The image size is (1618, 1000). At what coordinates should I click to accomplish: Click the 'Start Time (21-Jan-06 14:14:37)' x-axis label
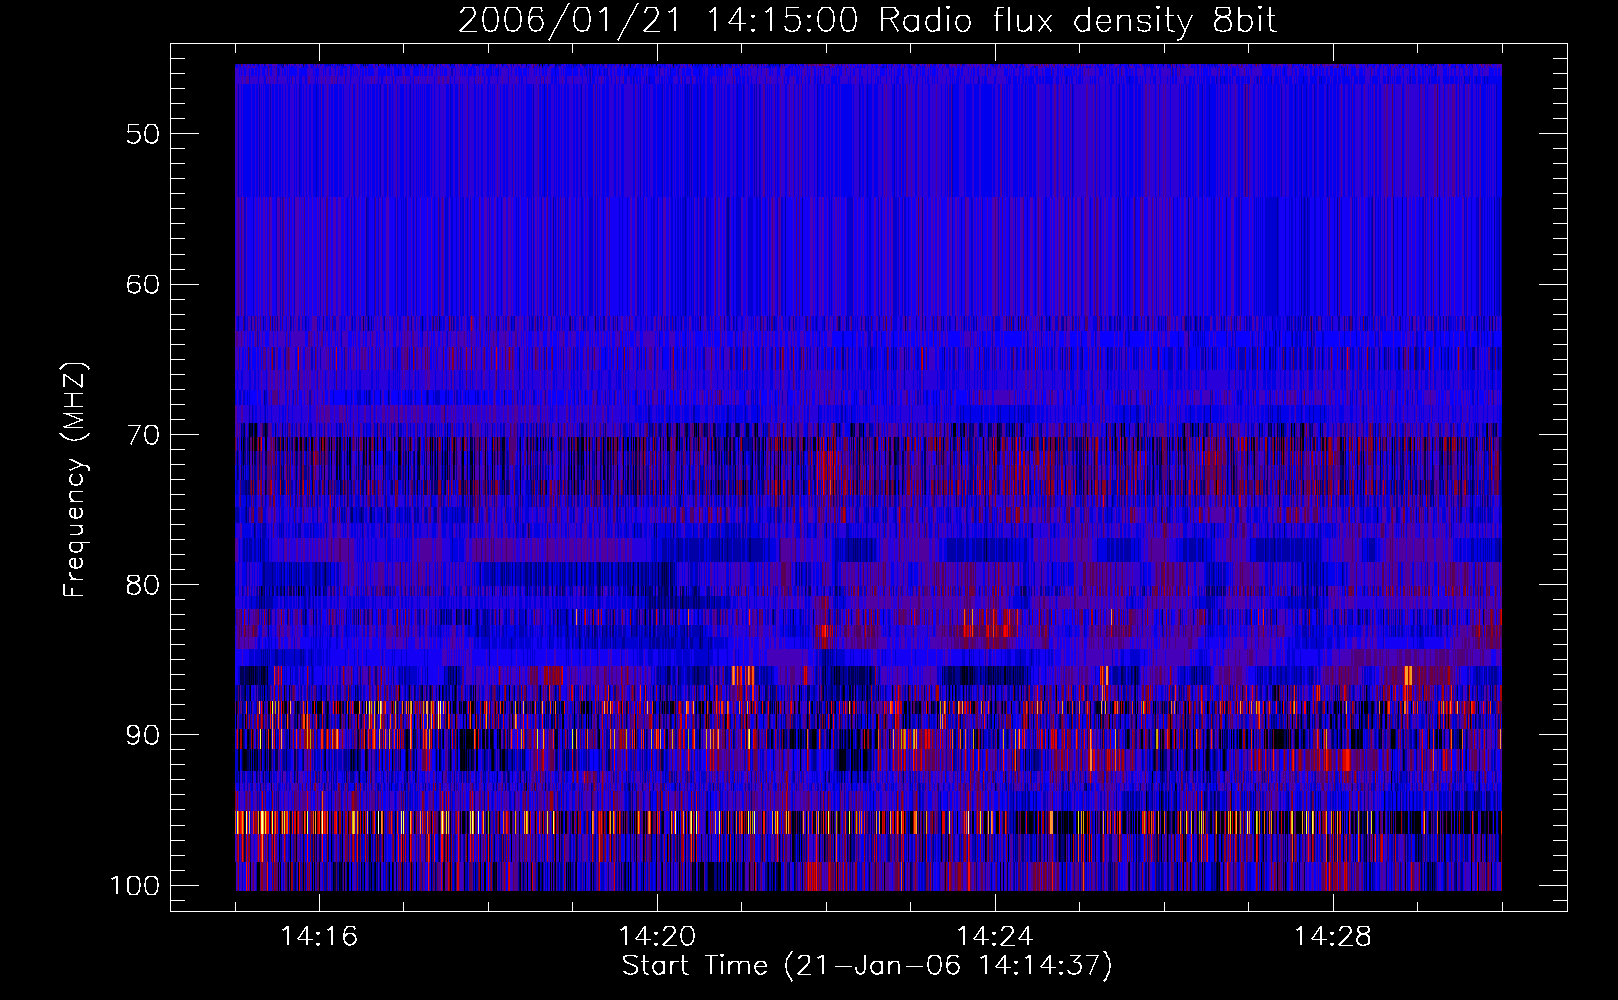(x=867, y=966)
